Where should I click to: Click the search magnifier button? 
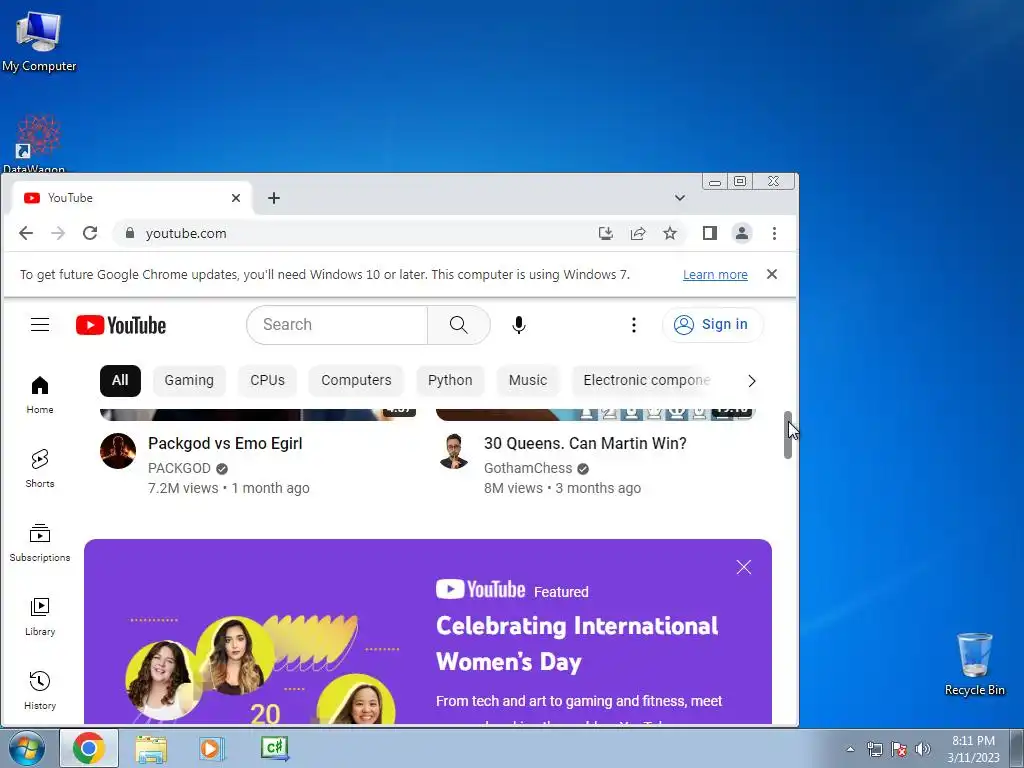(458, 325)
